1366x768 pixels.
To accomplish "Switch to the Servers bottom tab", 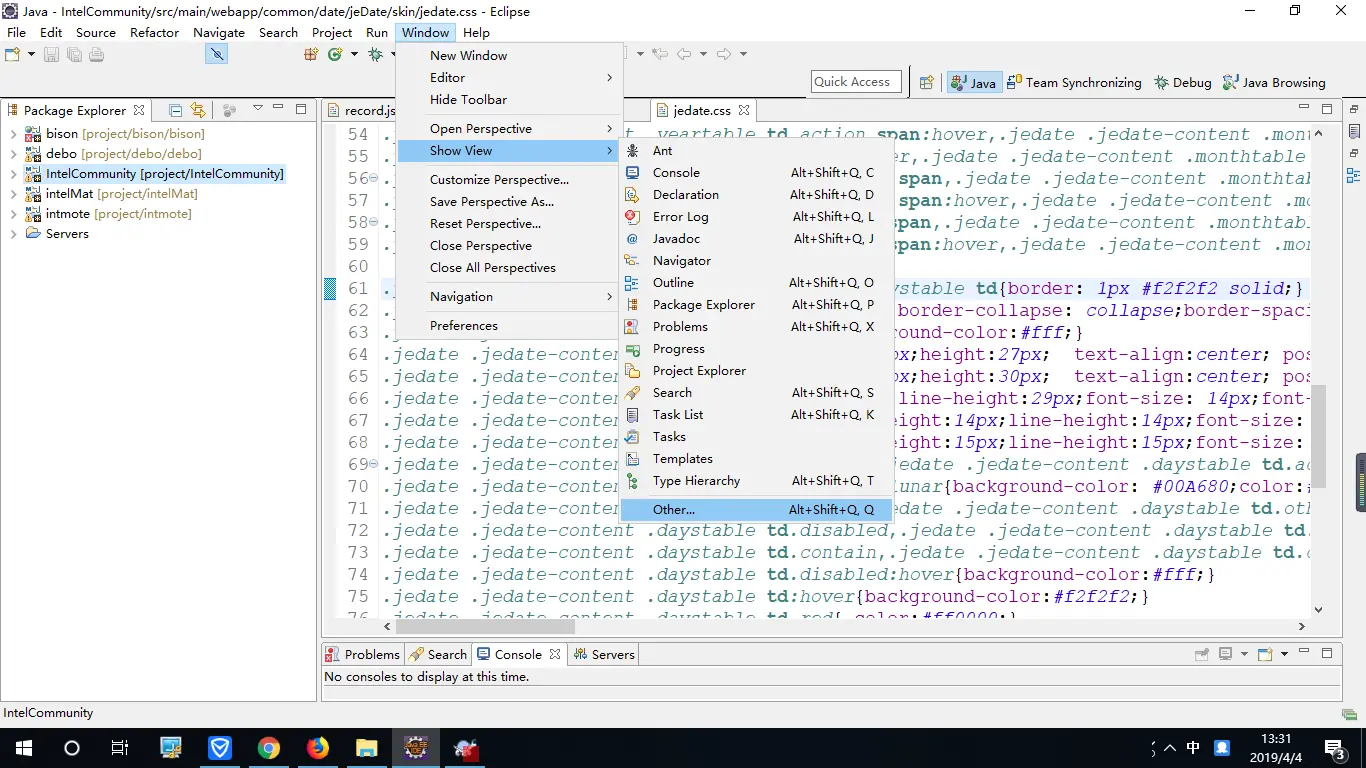I will [603, 654].
